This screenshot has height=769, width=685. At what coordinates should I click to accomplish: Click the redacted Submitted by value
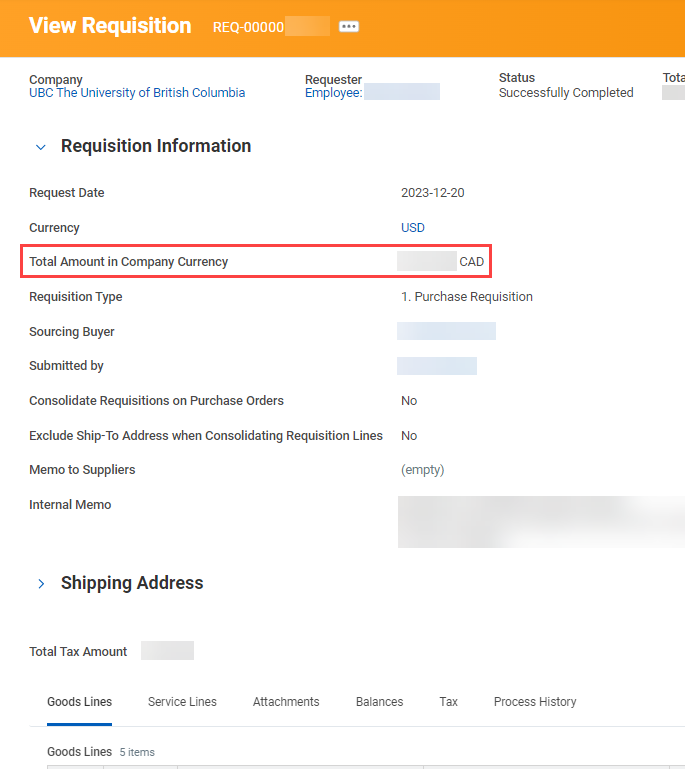tap(436, 366)
